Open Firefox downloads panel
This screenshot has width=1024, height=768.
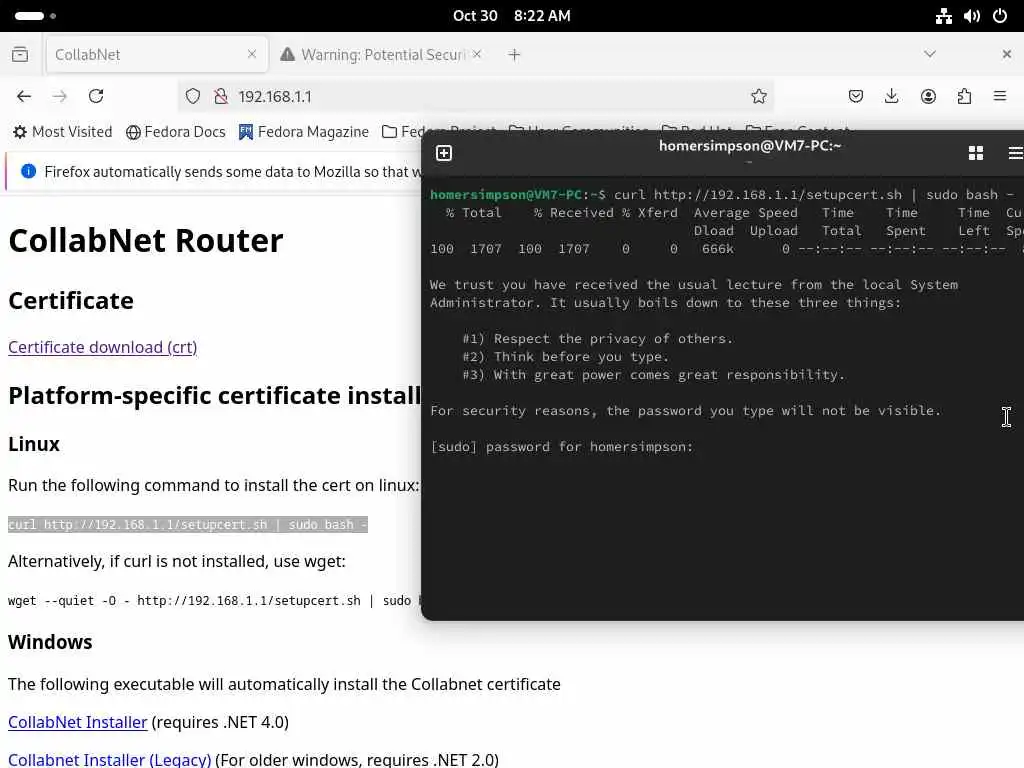pos(891,97)
